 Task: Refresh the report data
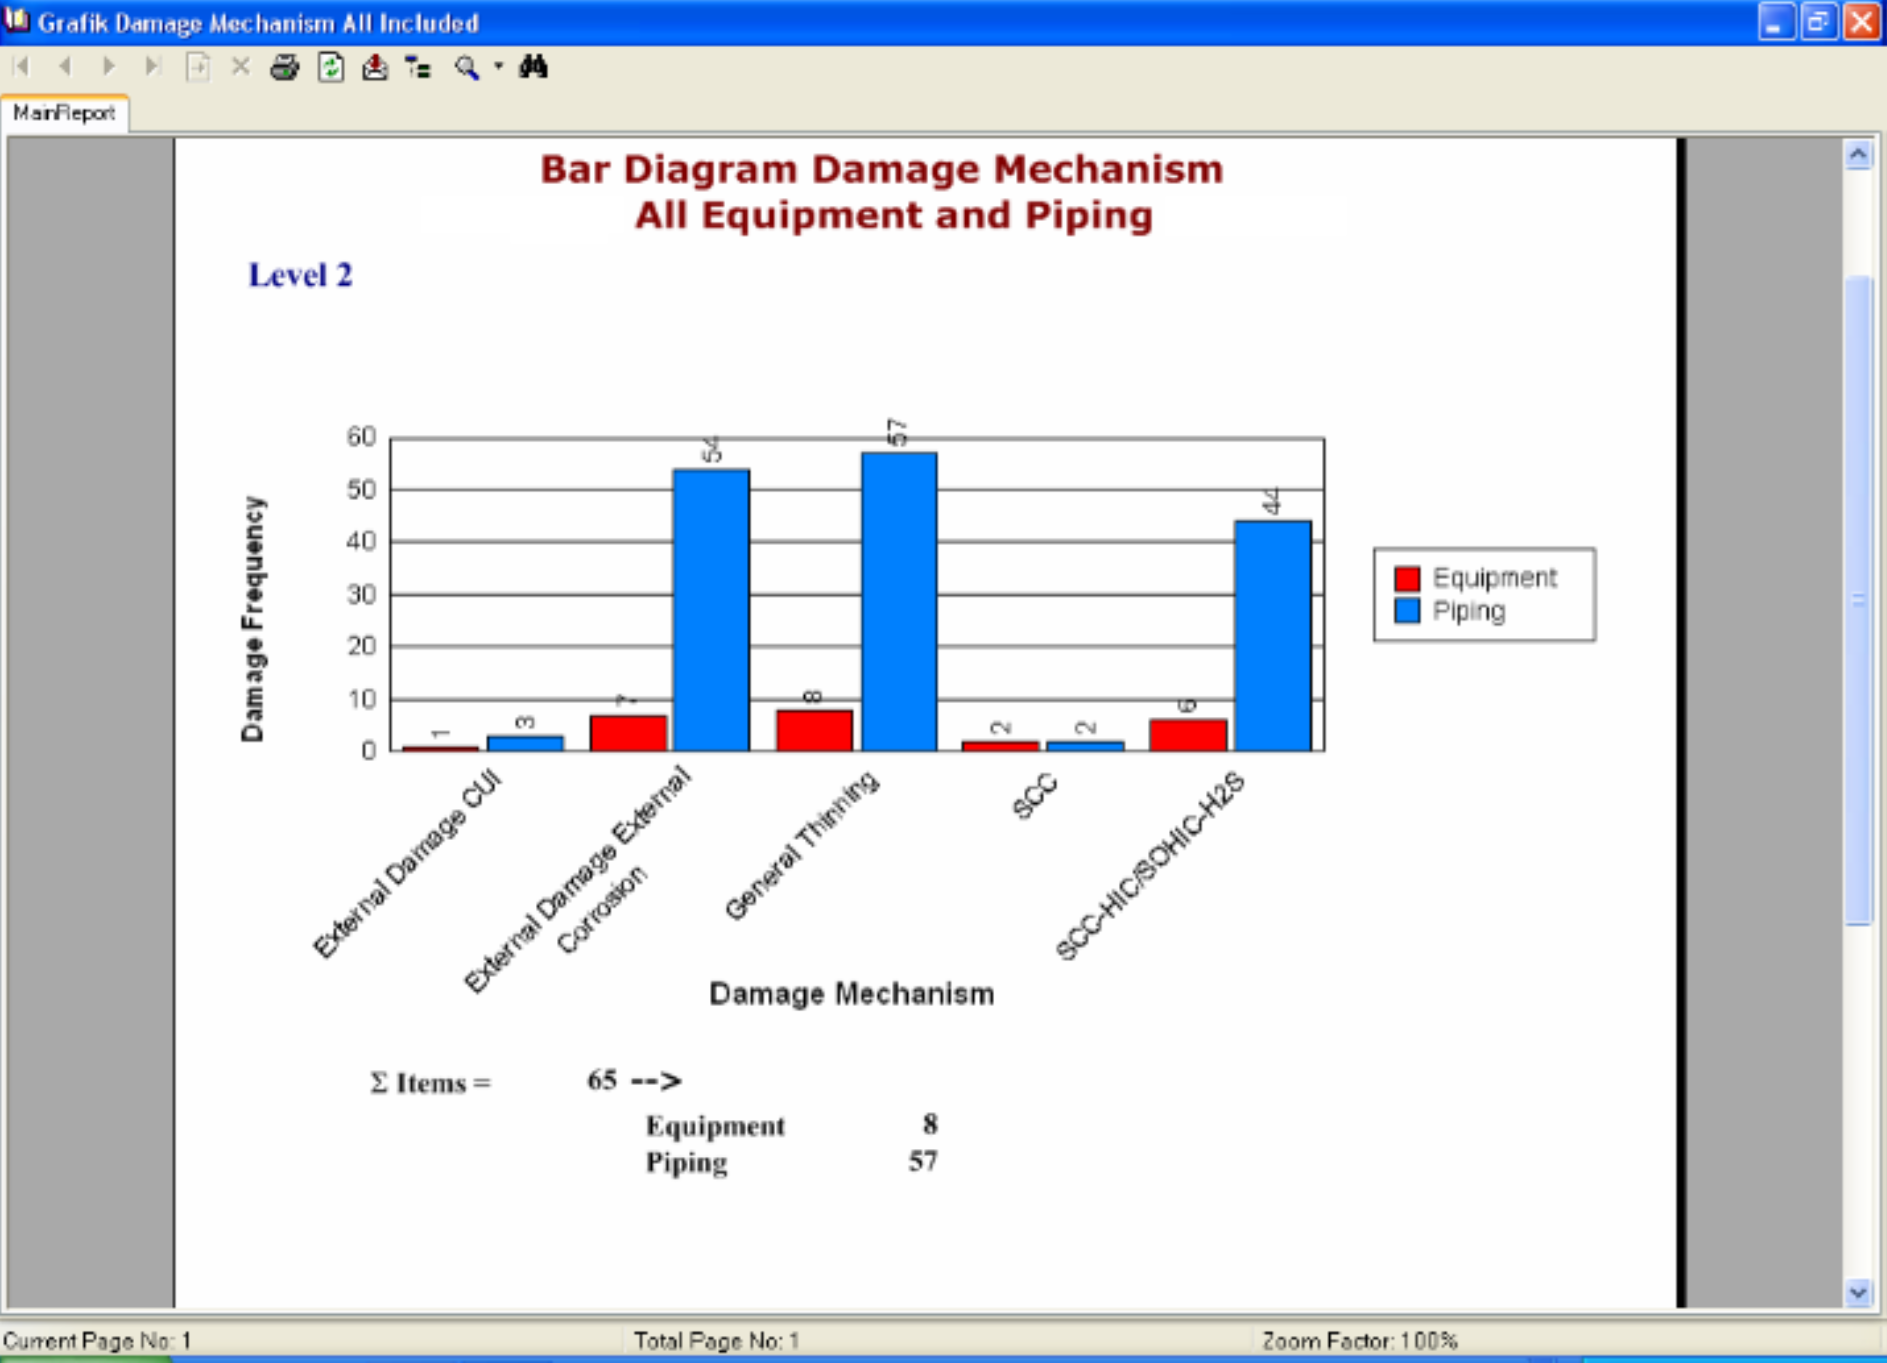[330, 67]
